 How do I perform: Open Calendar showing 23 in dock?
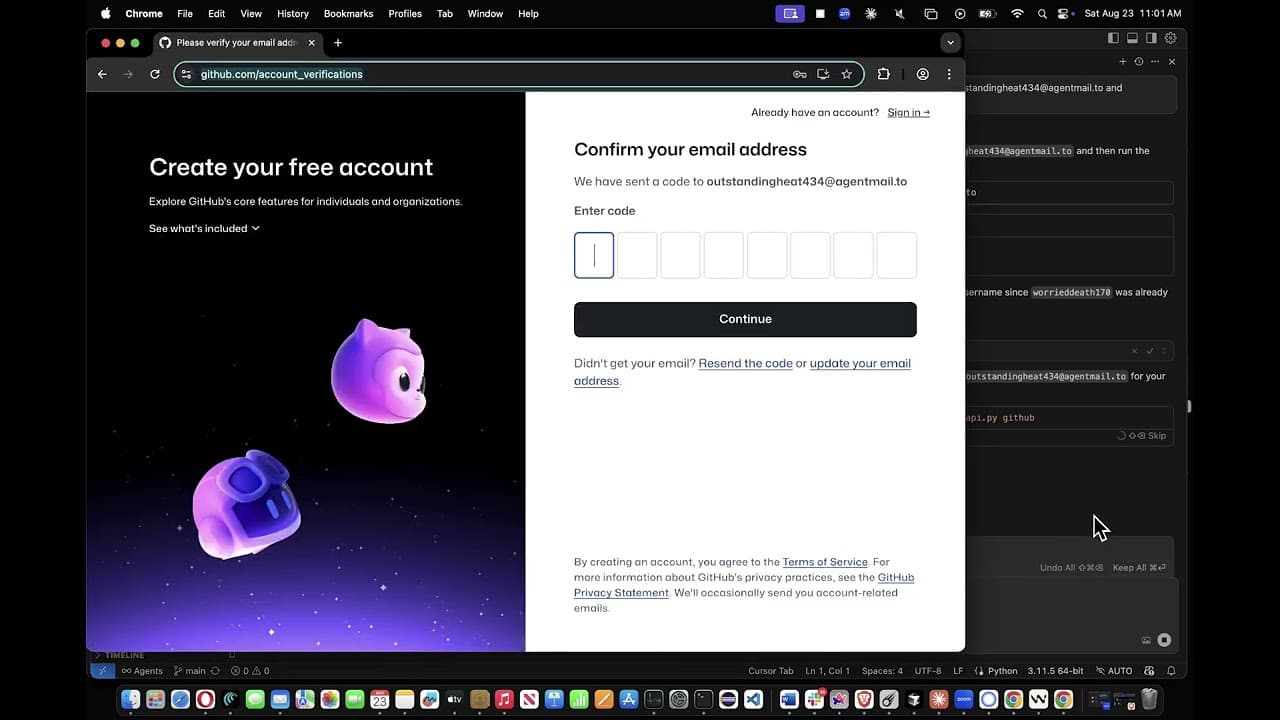tap(380, 700)
